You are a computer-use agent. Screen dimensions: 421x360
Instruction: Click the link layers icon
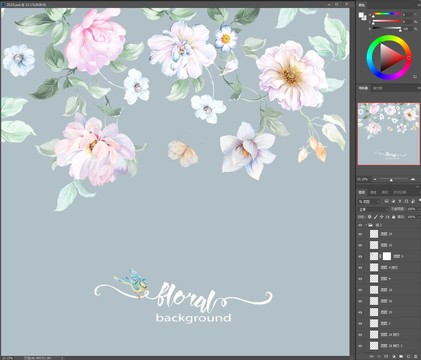click(371, 356)
